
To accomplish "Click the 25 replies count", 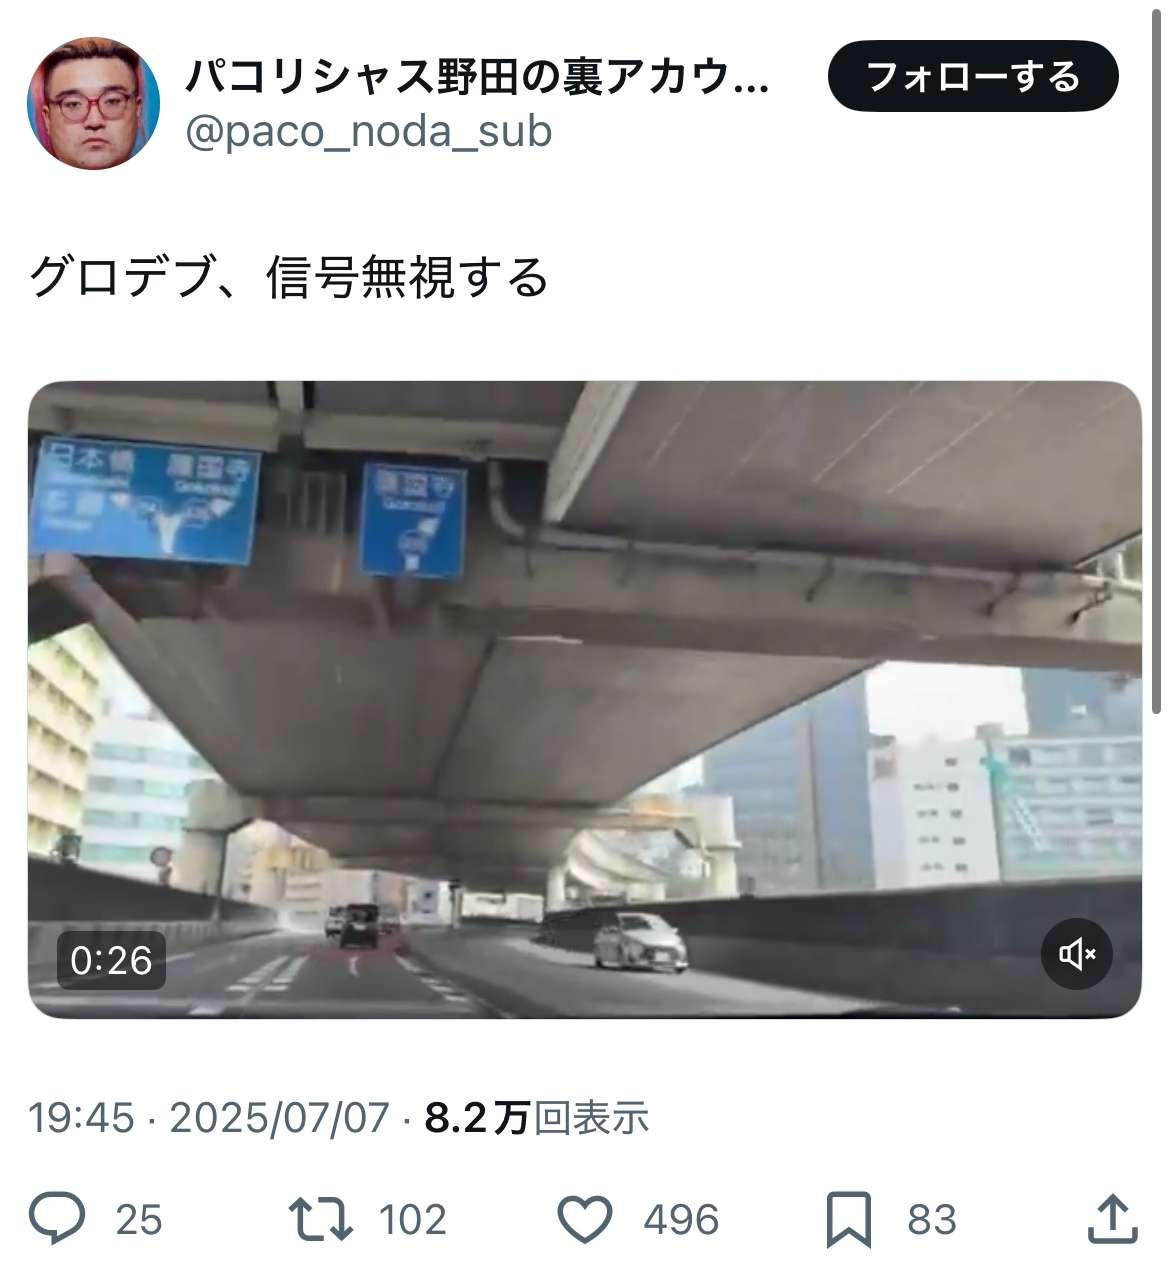I will 139,1220.
